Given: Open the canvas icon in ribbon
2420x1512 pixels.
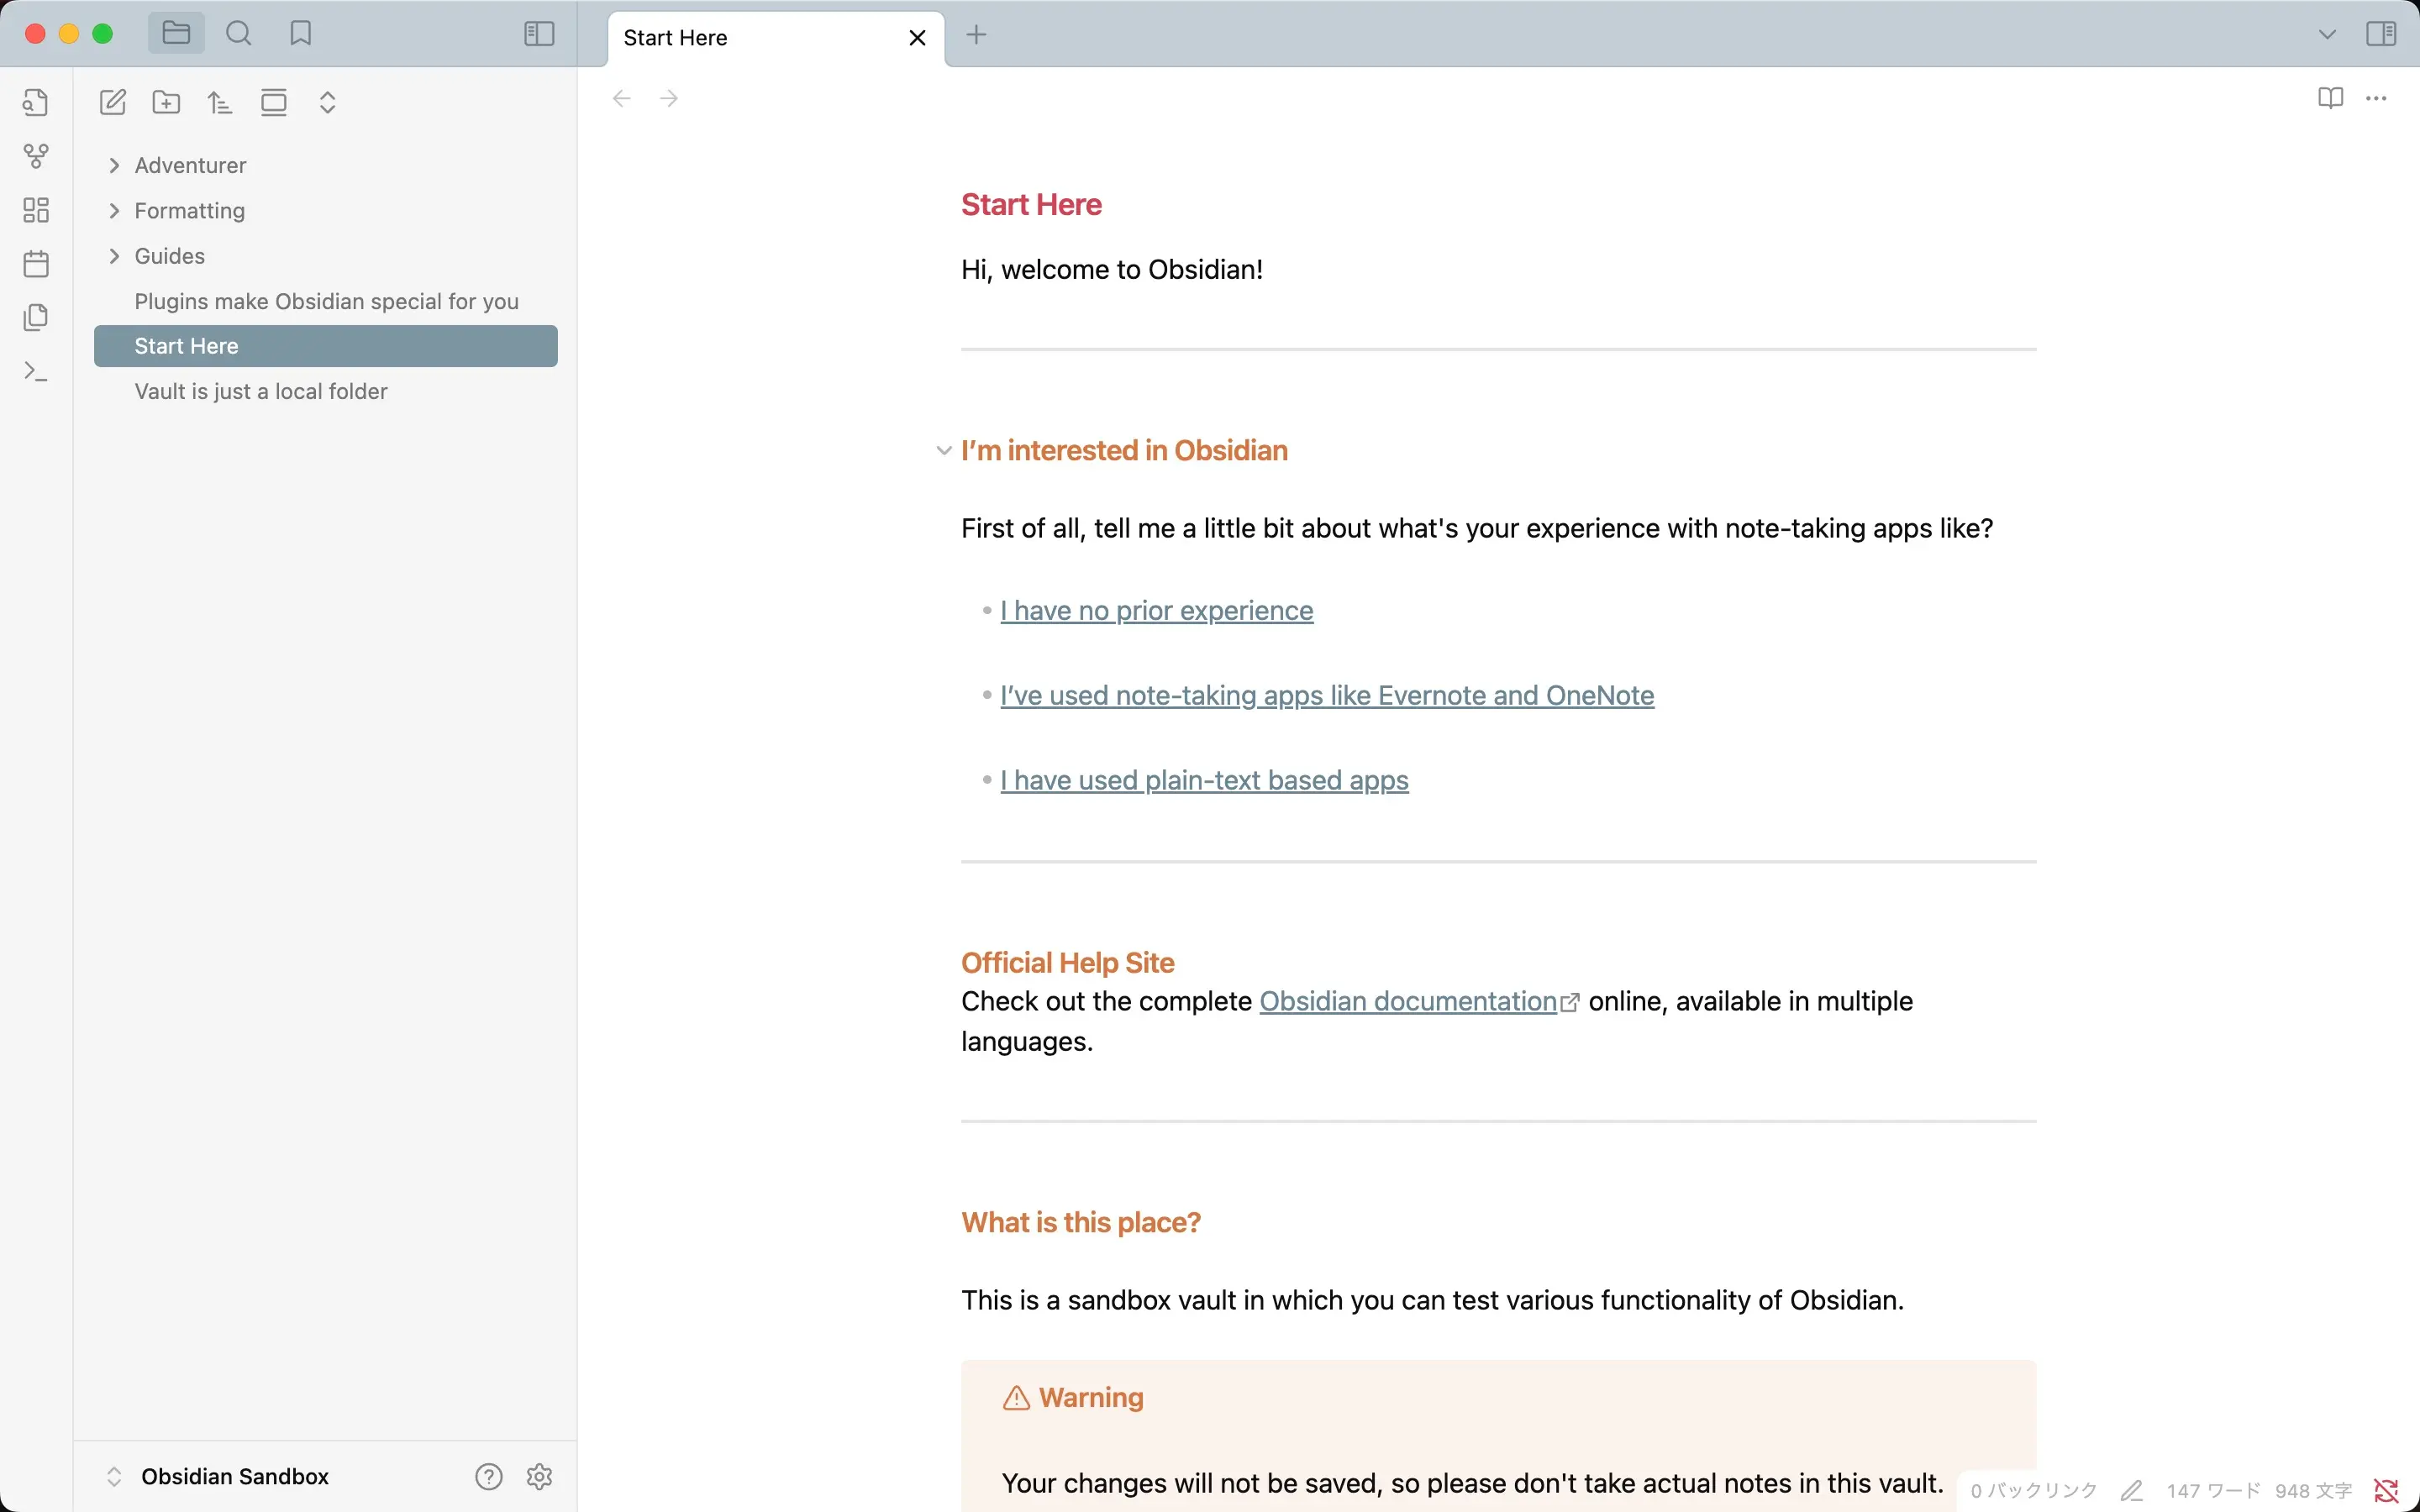Looking at the screenshot, I should tap(36, 210).
